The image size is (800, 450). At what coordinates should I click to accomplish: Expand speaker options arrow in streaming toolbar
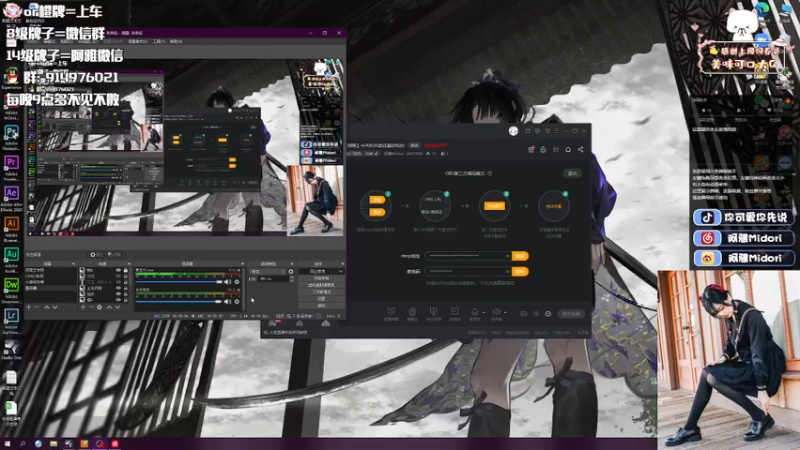(x=505, y=312)
